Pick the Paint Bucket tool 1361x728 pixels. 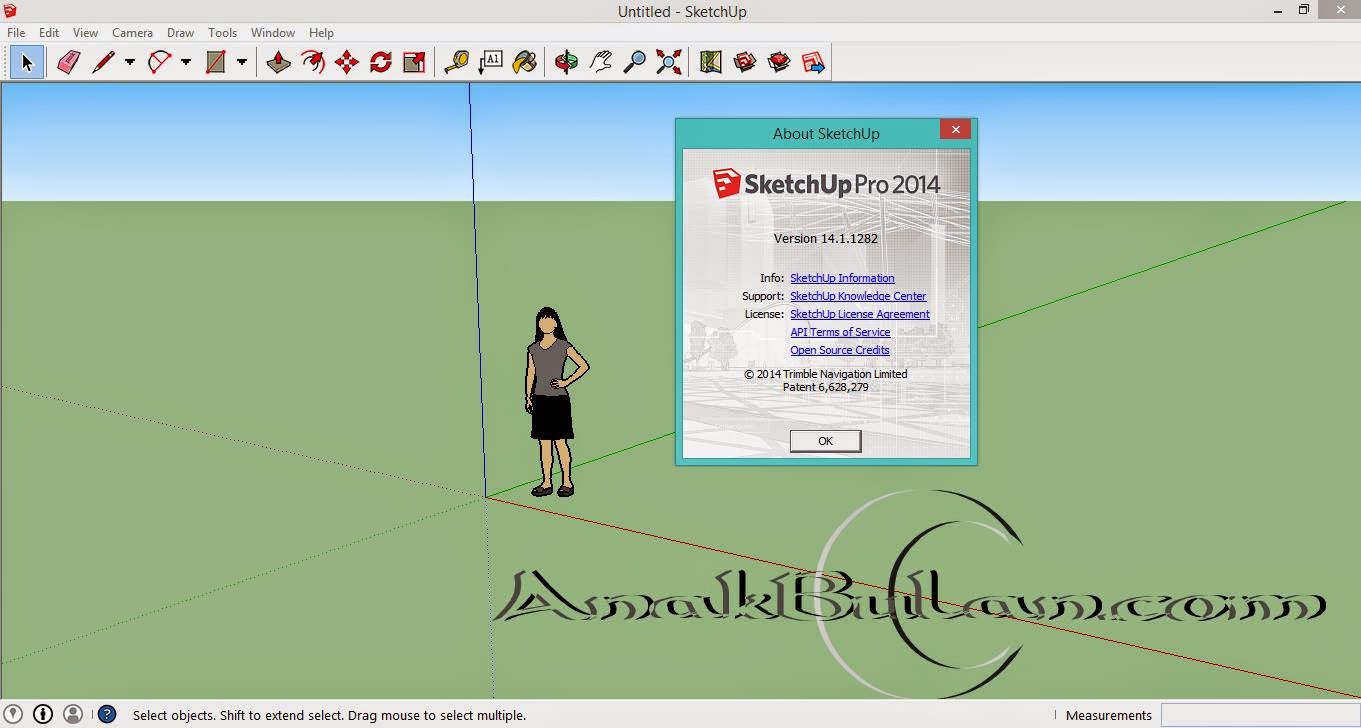click(524, 63)
